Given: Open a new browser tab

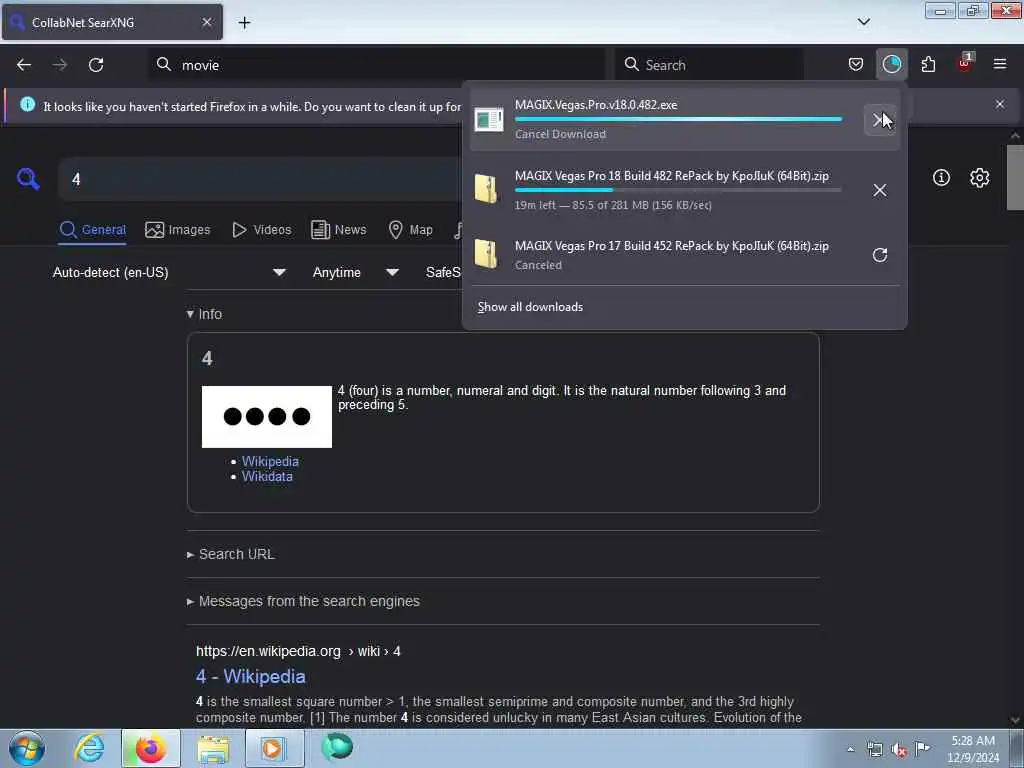Looking at the screenshot, I should (244, 23).
